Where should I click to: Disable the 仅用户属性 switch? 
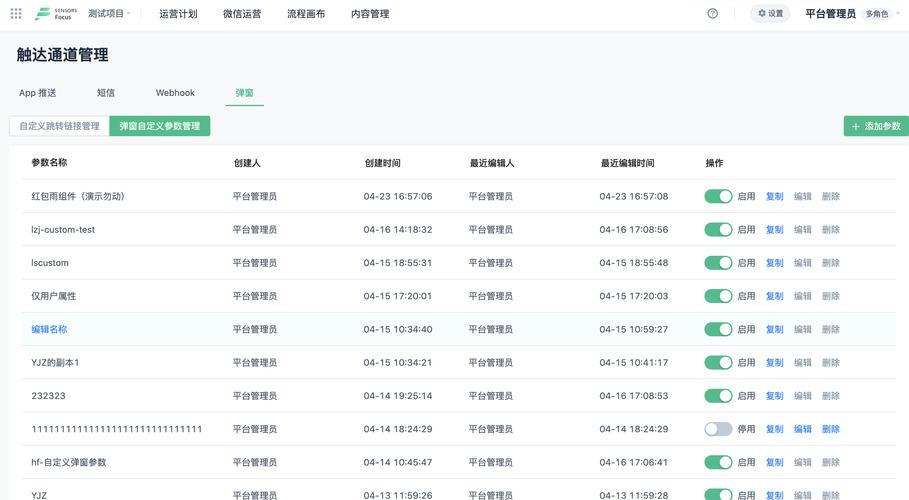718,296
